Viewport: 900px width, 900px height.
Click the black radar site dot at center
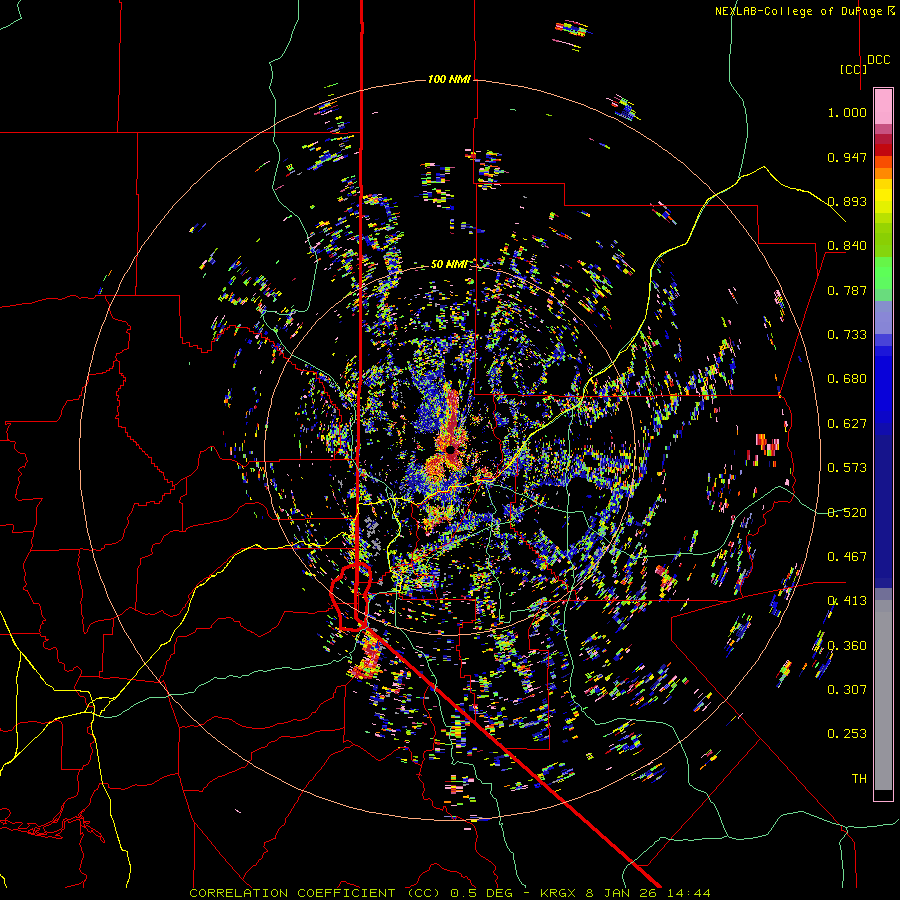pos(451,450)
